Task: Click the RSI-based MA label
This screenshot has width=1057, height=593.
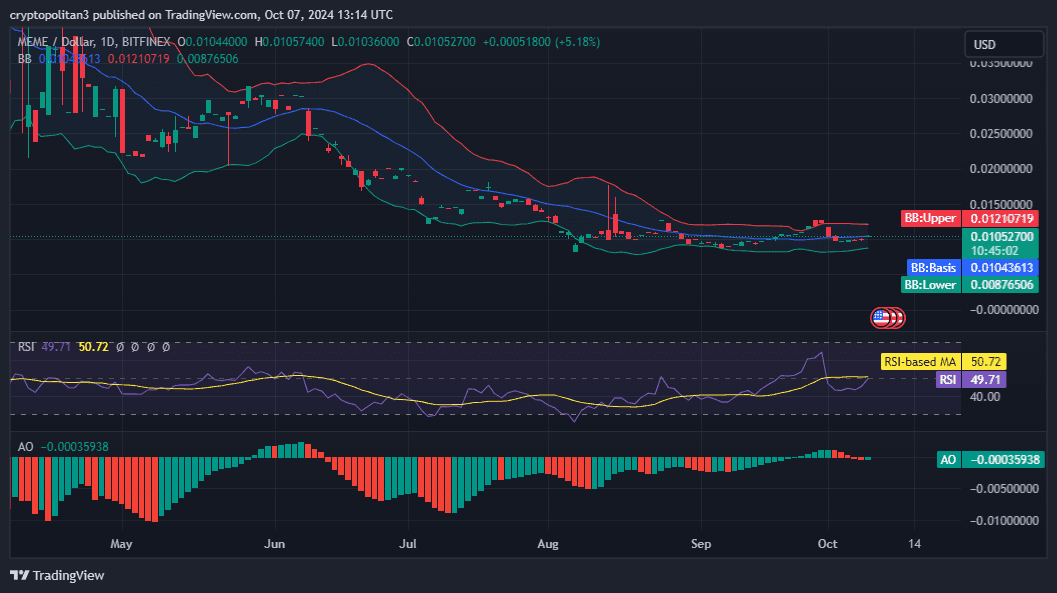Action: click(920, 362)
